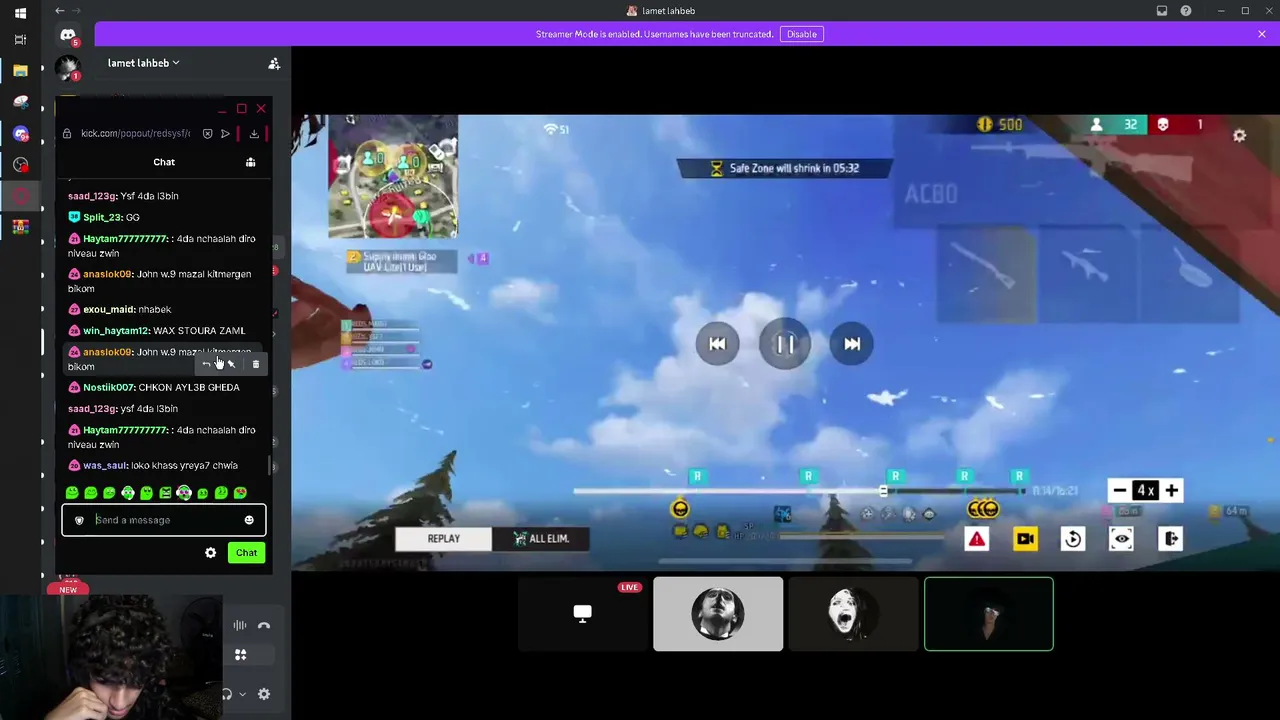Screen dimensions: 1280x720
Task: Switch to the ALL ELIM. tab
Action: pyautogui.click(x=541, y=539)
